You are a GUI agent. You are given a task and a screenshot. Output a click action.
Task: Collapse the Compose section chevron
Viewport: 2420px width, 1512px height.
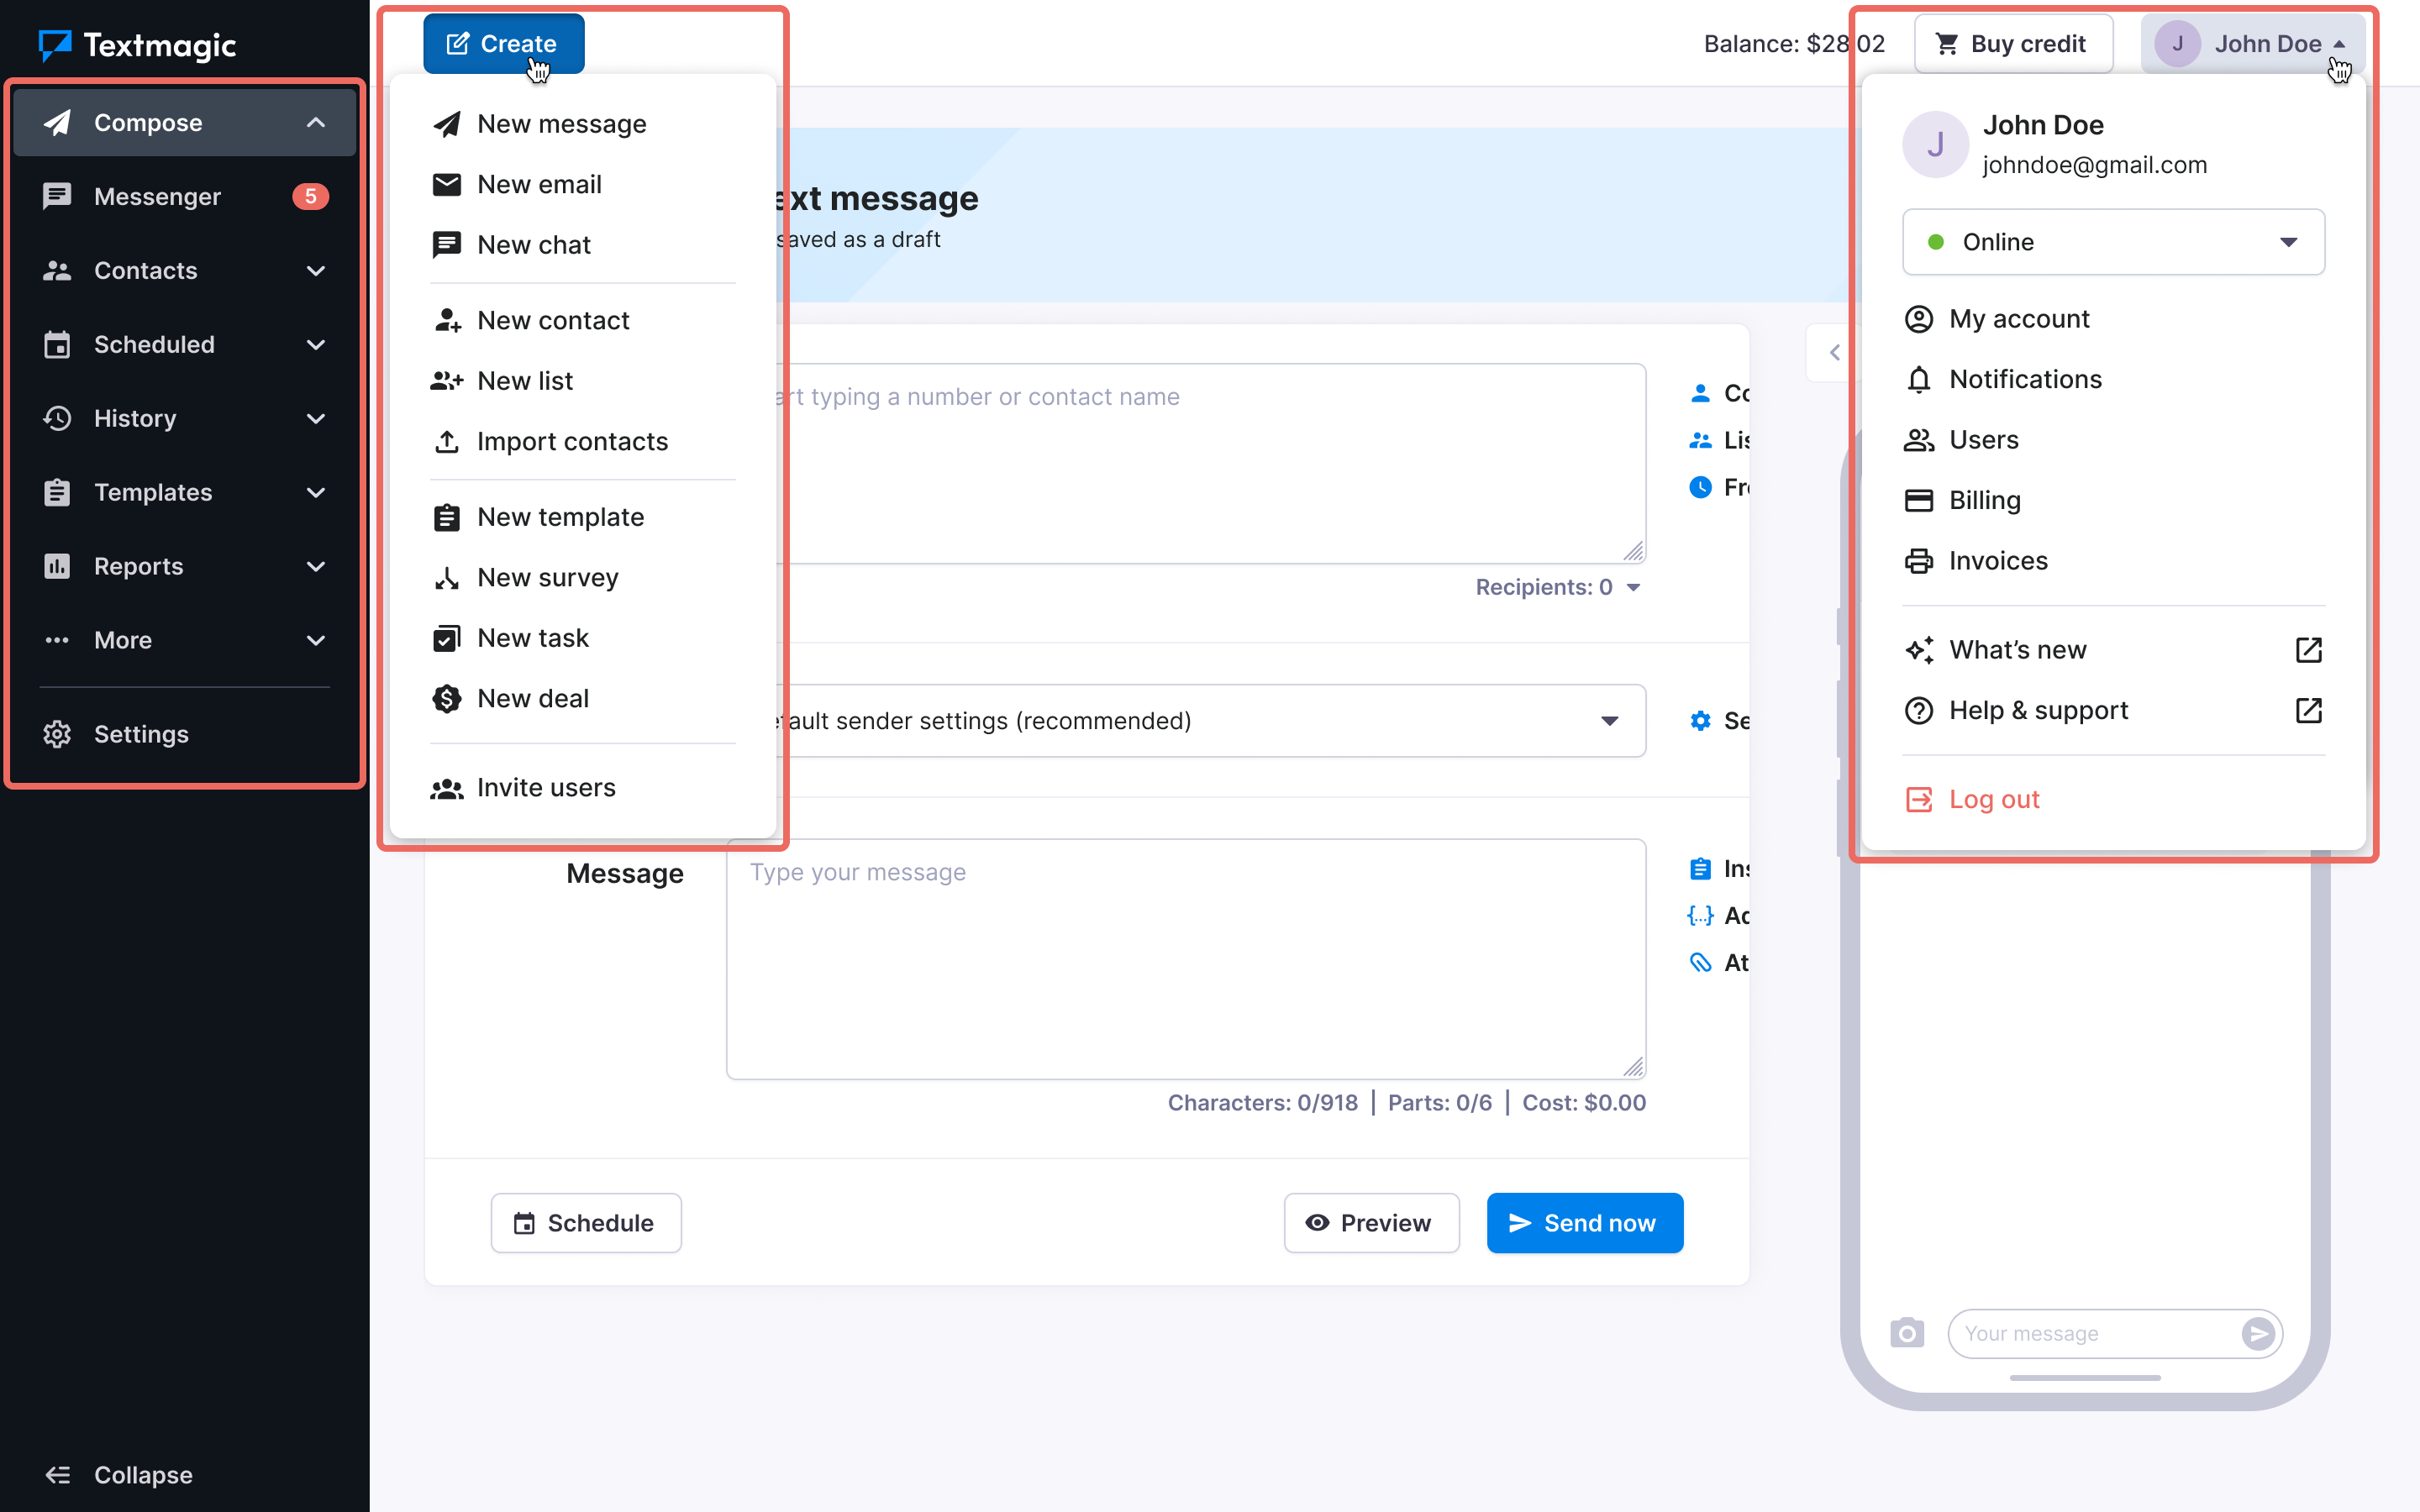coord(316,122)
